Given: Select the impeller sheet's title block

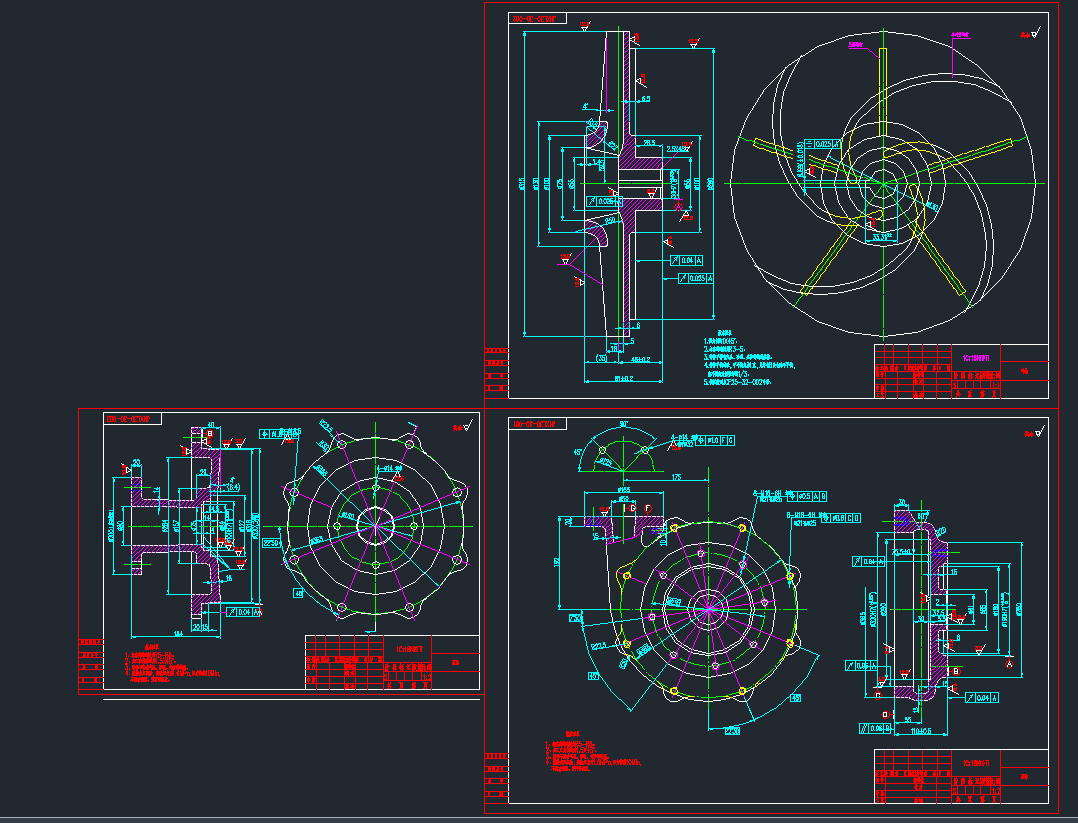Looking at the screenshot, I should coord(961,373).
